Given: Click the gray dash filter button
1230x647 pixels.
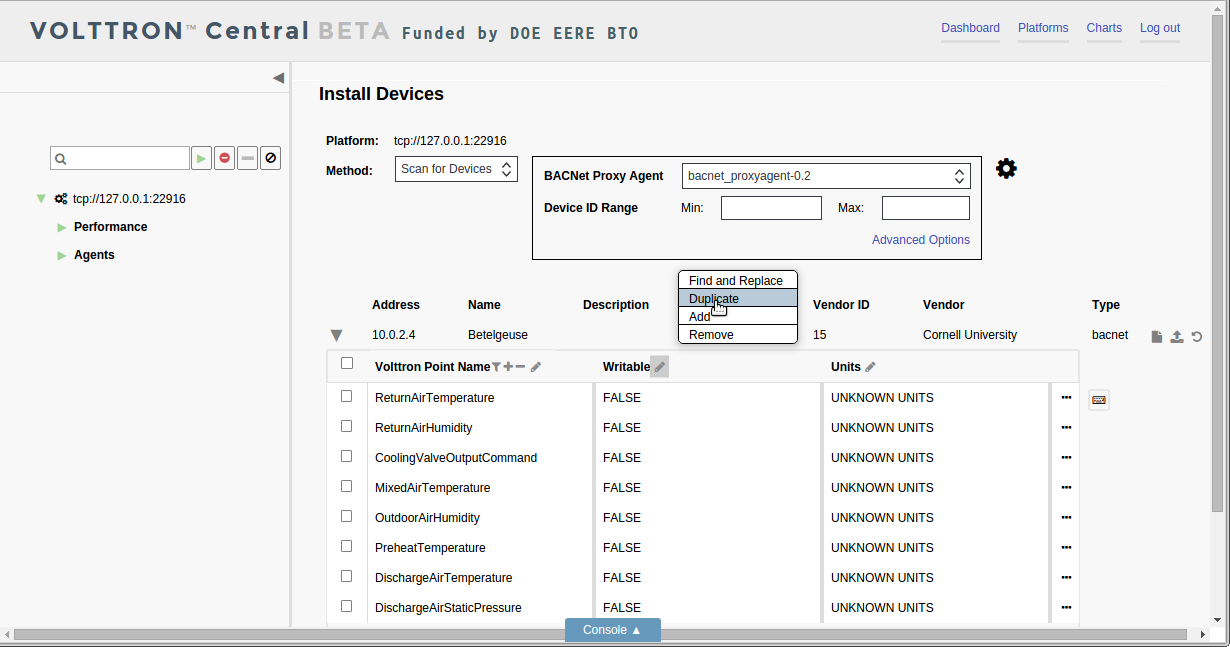Looking at the screenshot, I should pyautogui.click(x=248, y=158).
